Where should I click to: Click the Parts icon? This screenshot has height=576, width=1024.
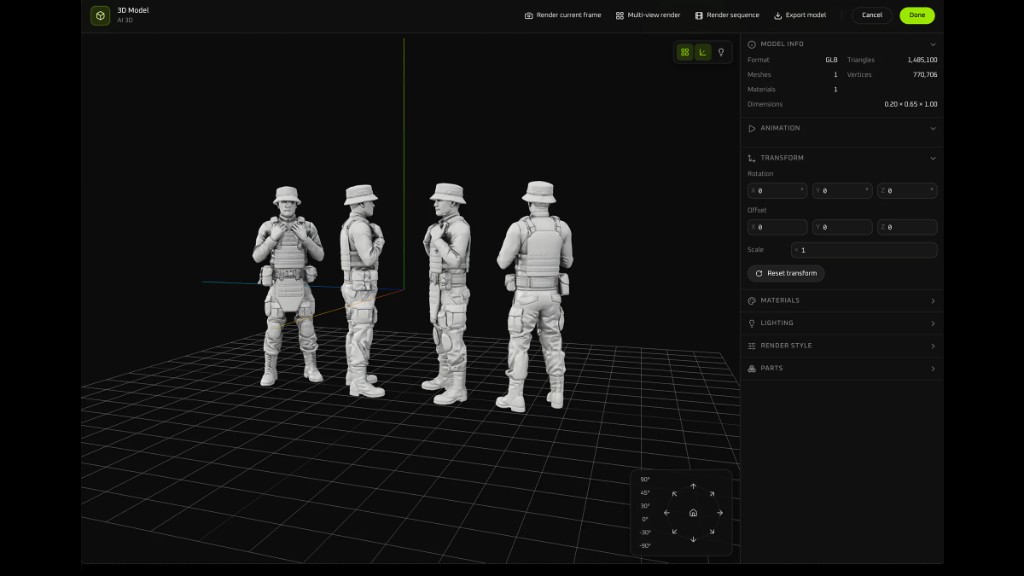[x=752, y=368]
